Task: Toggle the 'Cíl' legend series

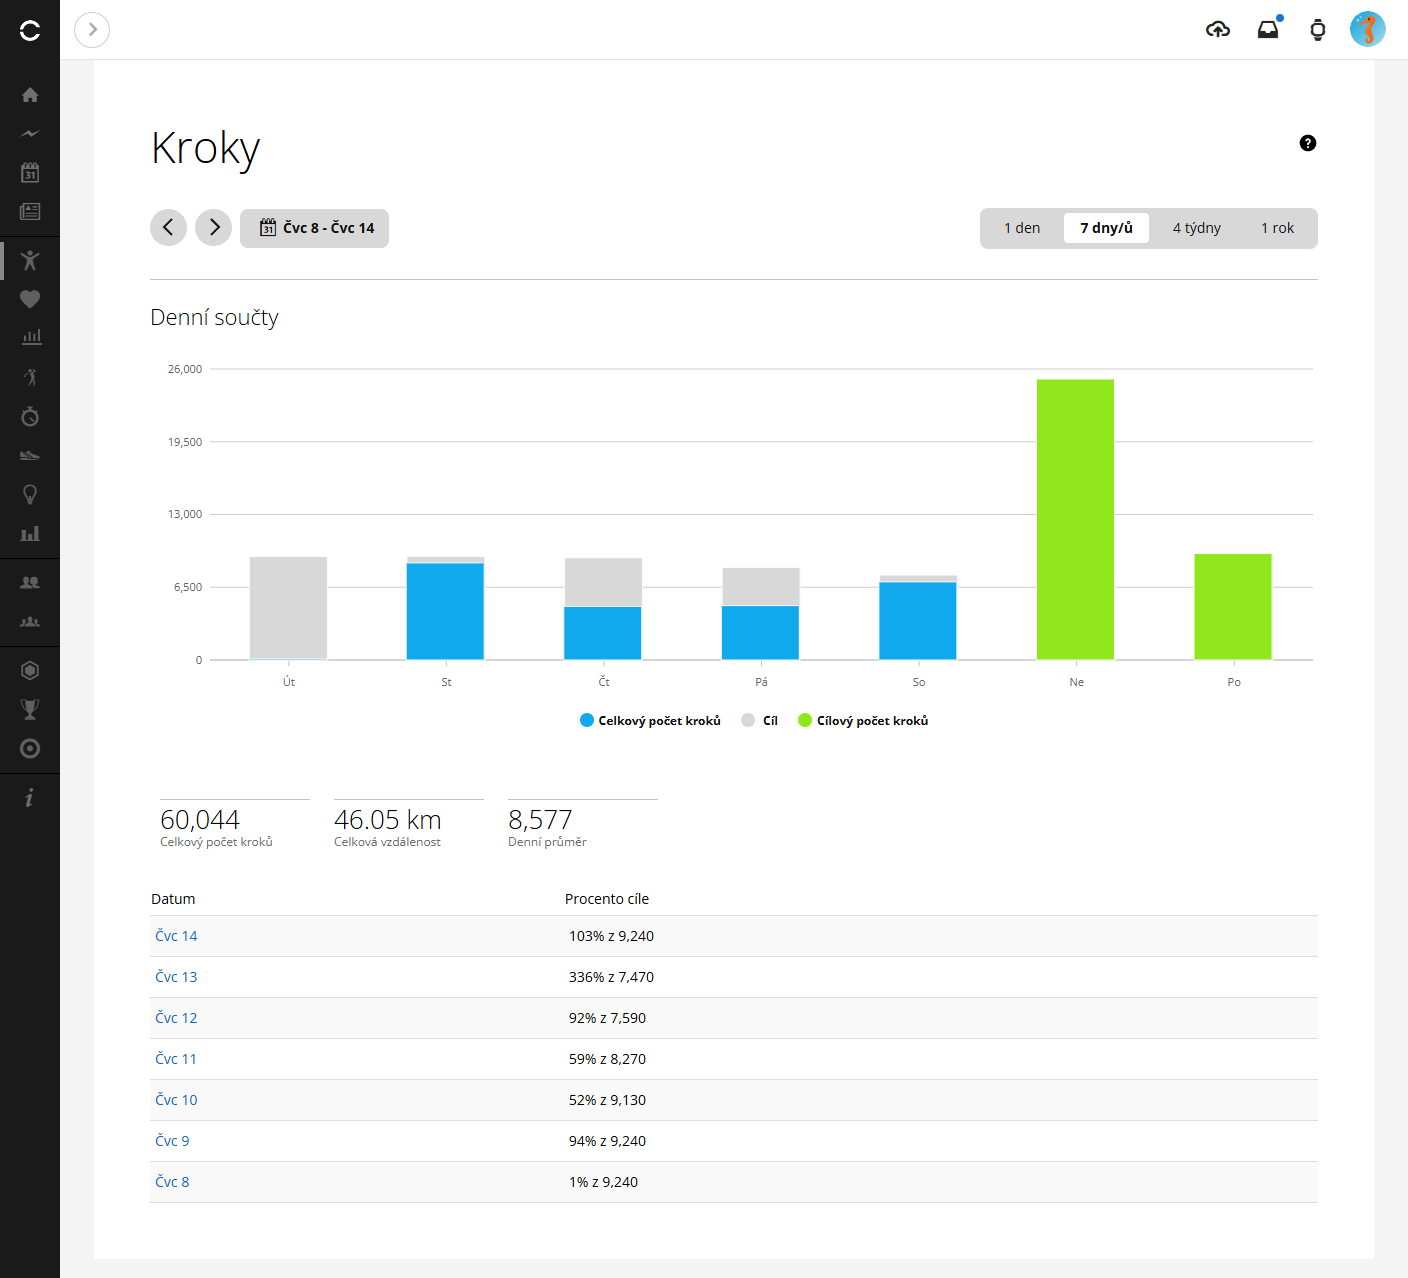Action: point(760,721)
